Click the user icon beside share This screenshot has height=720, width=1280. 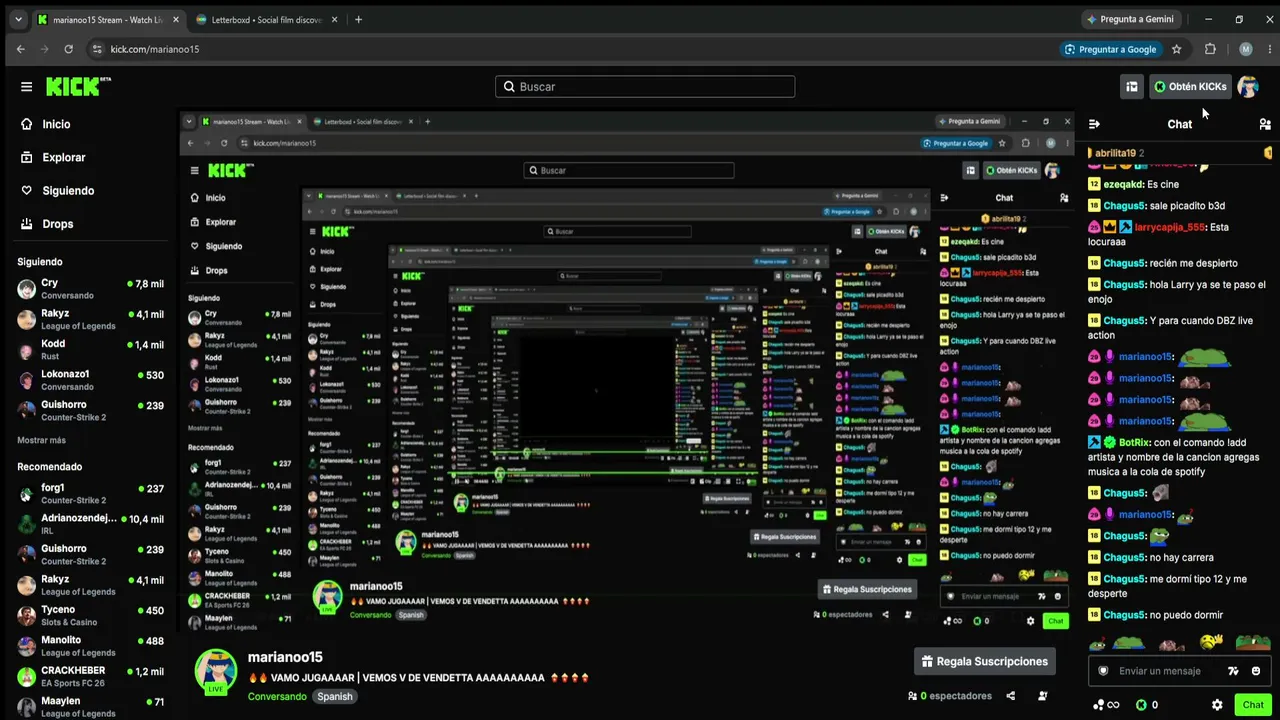pyautogui.click(x=1043, y=696)
